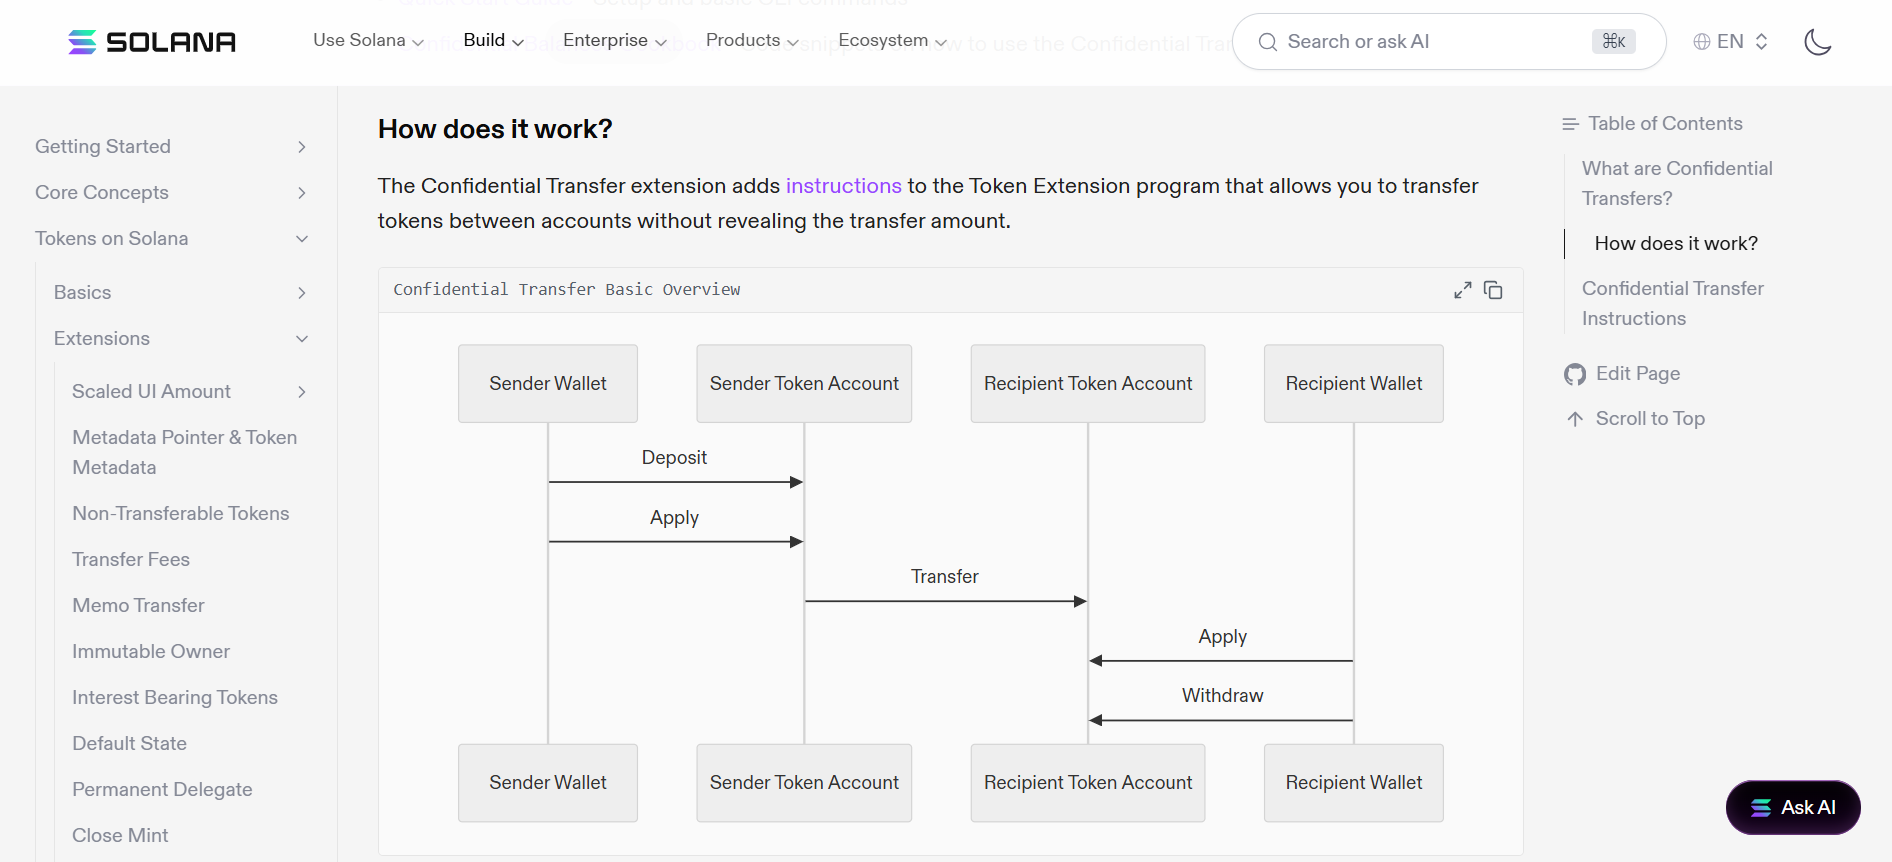Open Core Concepts in the sidebar
The width and height of the screenshot is (1892, 862).
102,193
